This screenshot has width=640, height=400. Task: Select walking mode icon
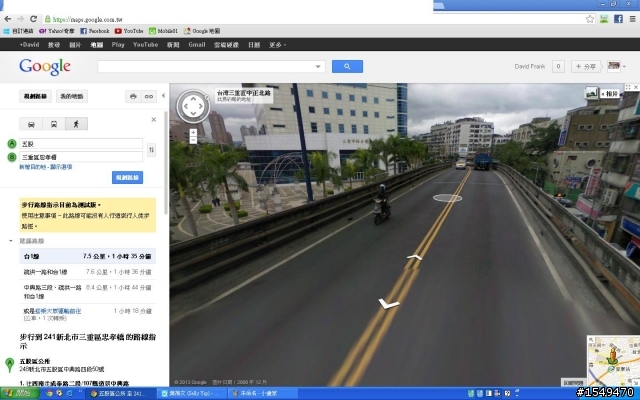pos(76,124)
